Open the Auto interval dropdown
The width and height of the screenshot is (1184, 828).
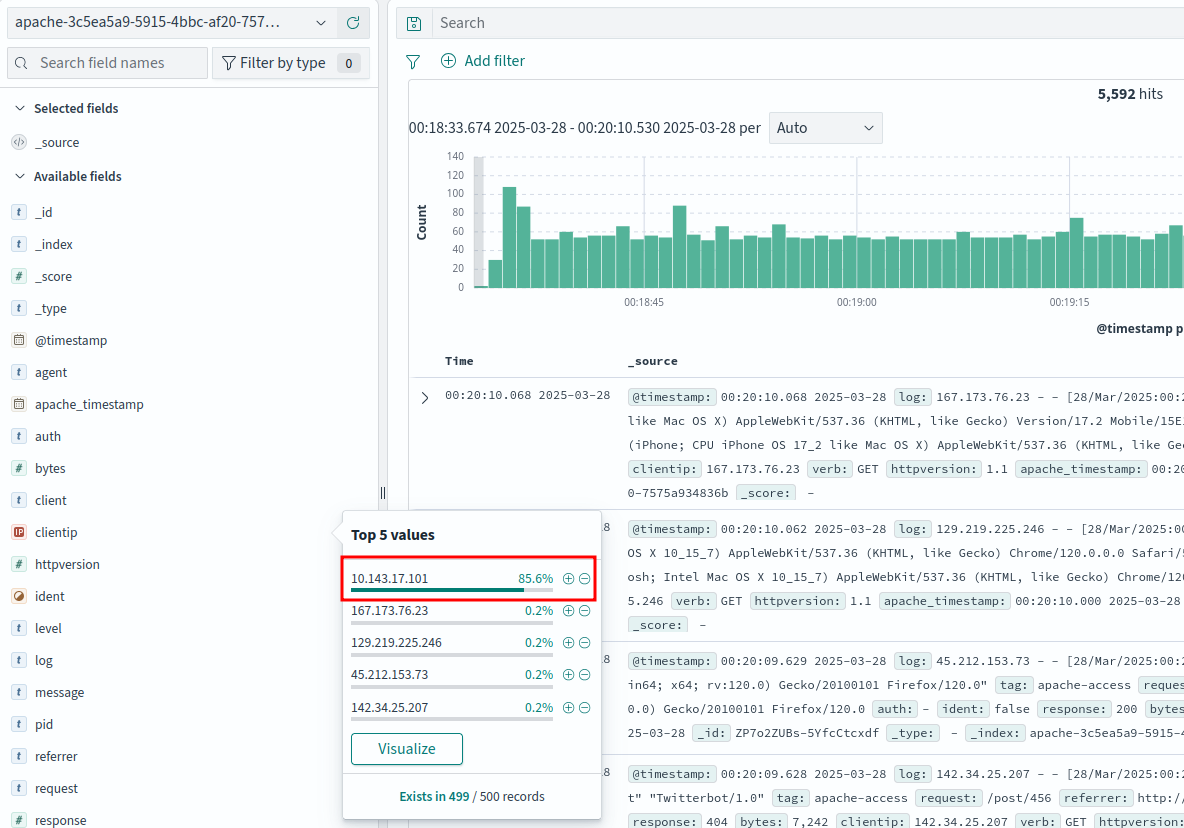pyautogui.click(x=825, y=128)
